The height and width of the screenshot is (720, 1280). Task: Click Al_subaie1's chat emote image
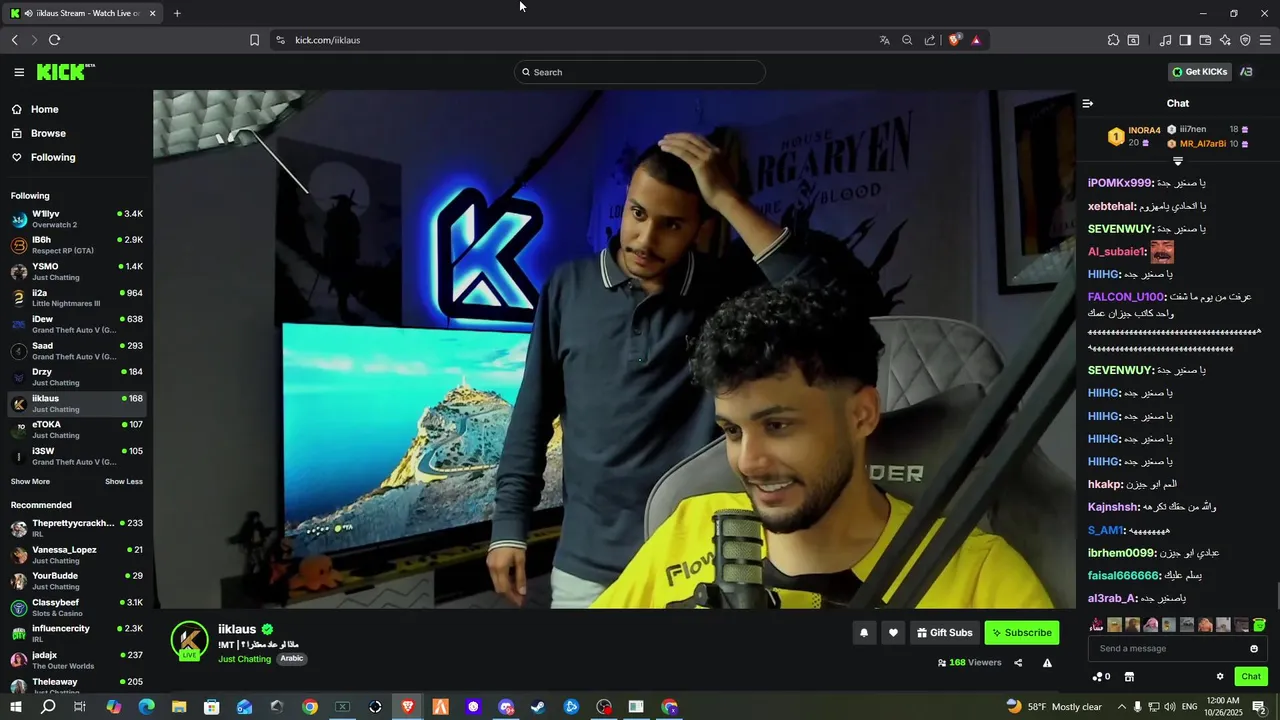(1162, 251)
